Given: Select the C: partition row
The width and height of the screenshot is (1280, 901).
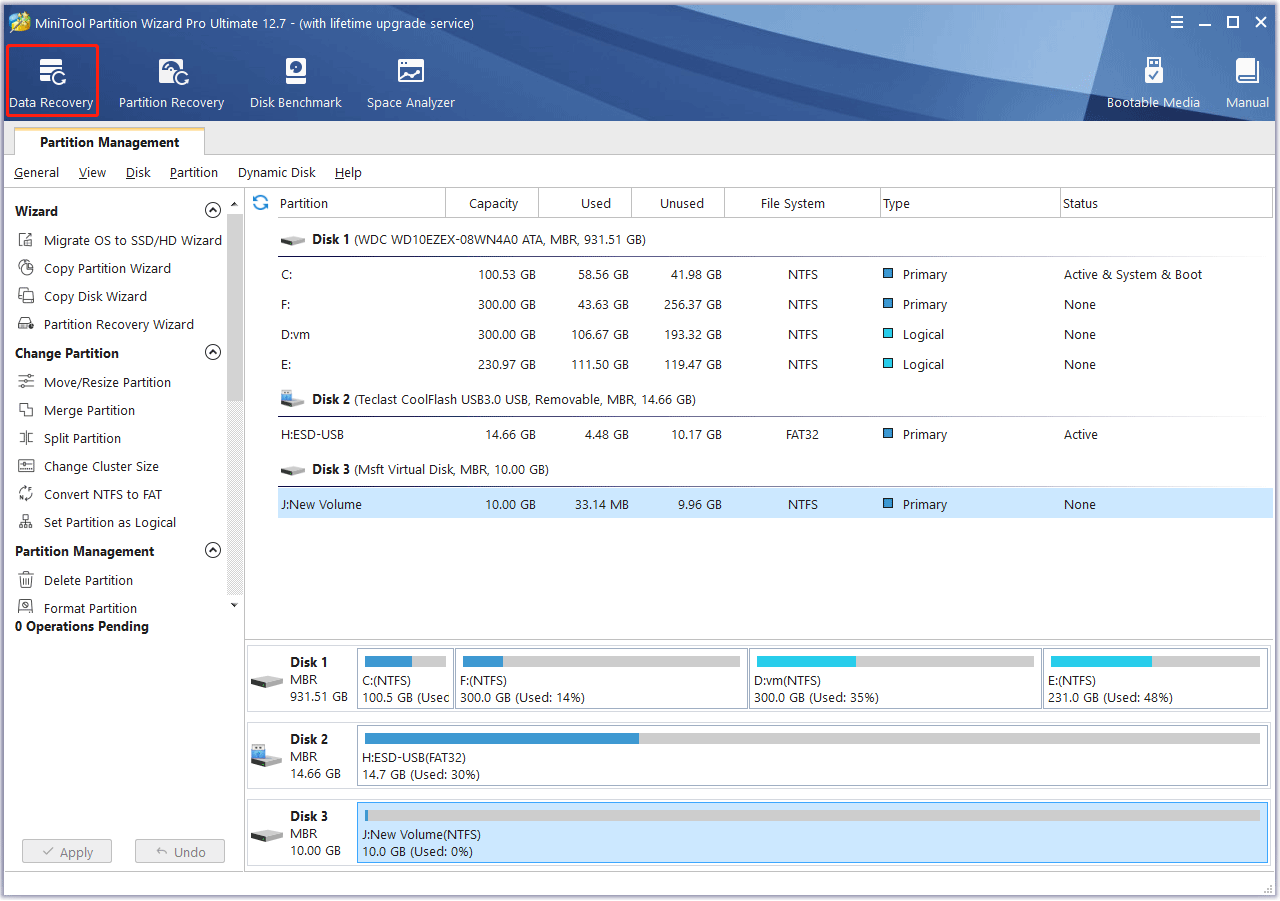Looking at the screenshot, I should click(x=776, y=274).
